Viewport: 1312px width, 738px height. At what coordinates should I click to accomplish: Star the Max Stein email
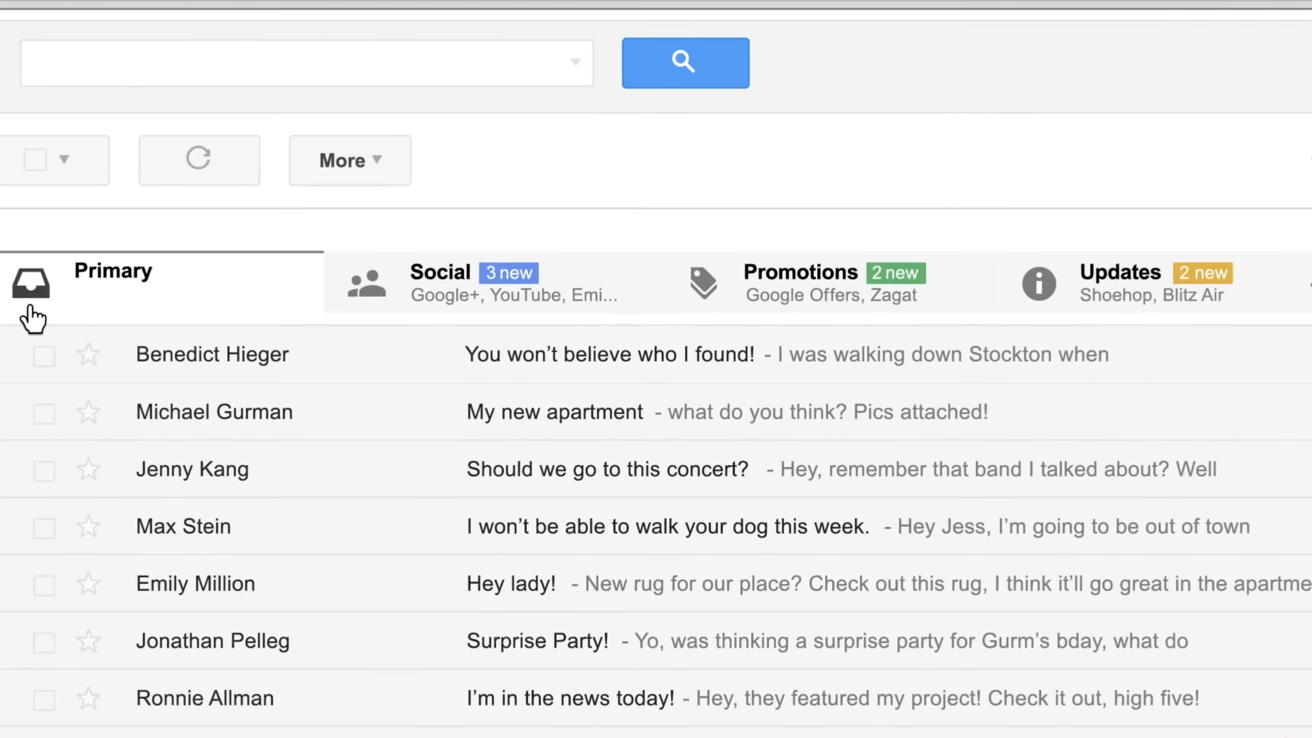coord(89,526)
